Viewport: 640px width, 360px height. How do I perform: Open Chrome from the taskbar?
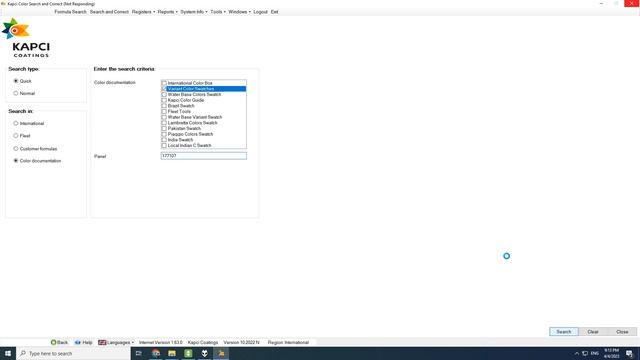156,353
